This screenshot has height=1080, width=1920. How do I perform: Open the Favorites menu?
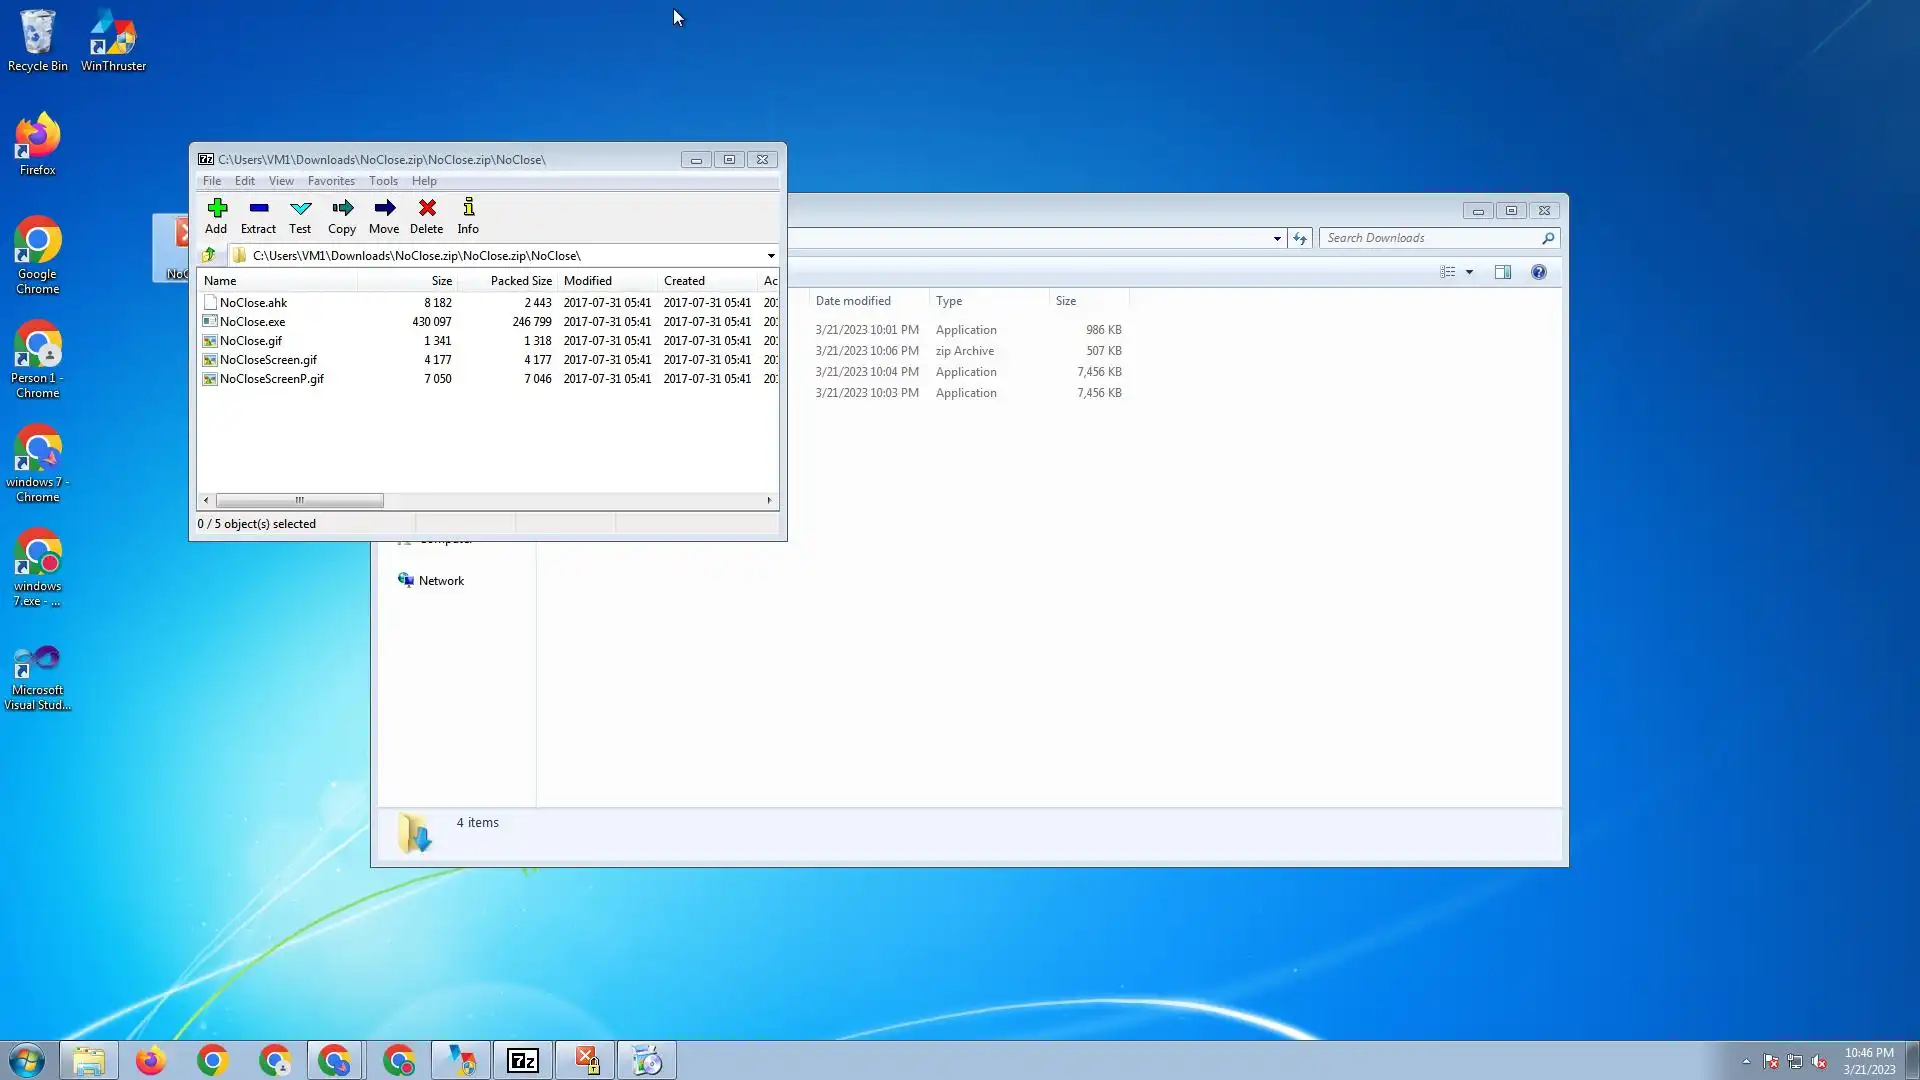pos(331,181)
